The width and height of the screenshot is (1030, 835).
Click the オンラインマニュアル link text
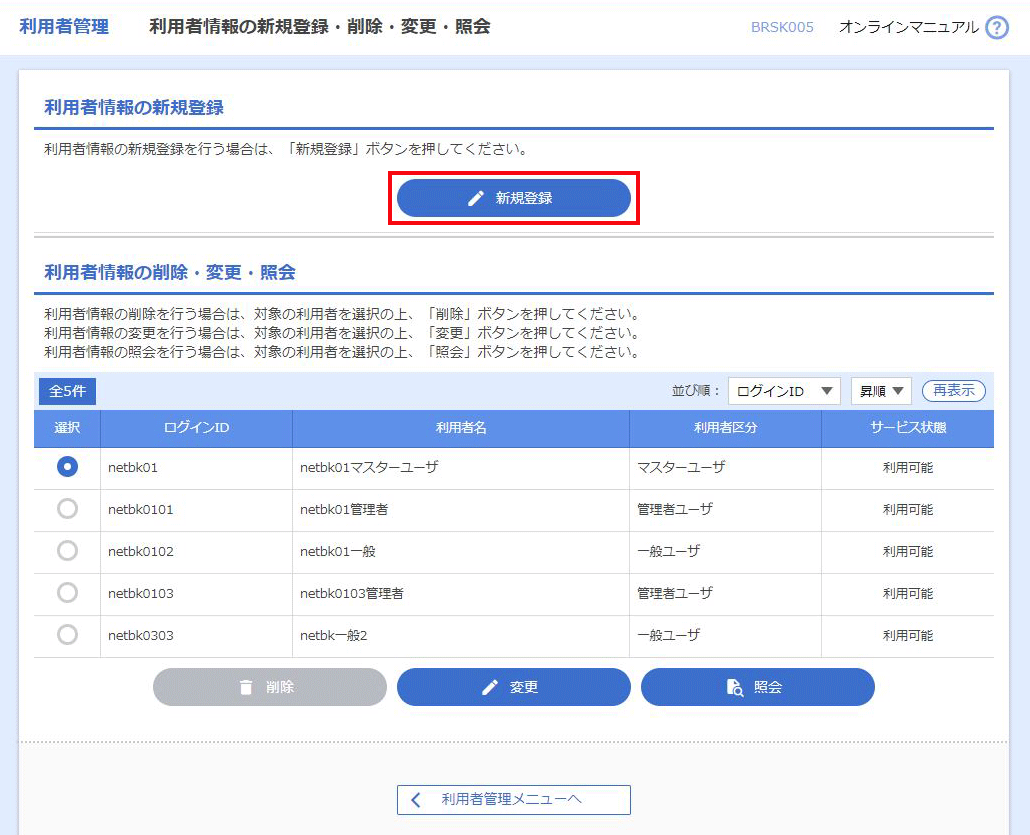[908, 27]
